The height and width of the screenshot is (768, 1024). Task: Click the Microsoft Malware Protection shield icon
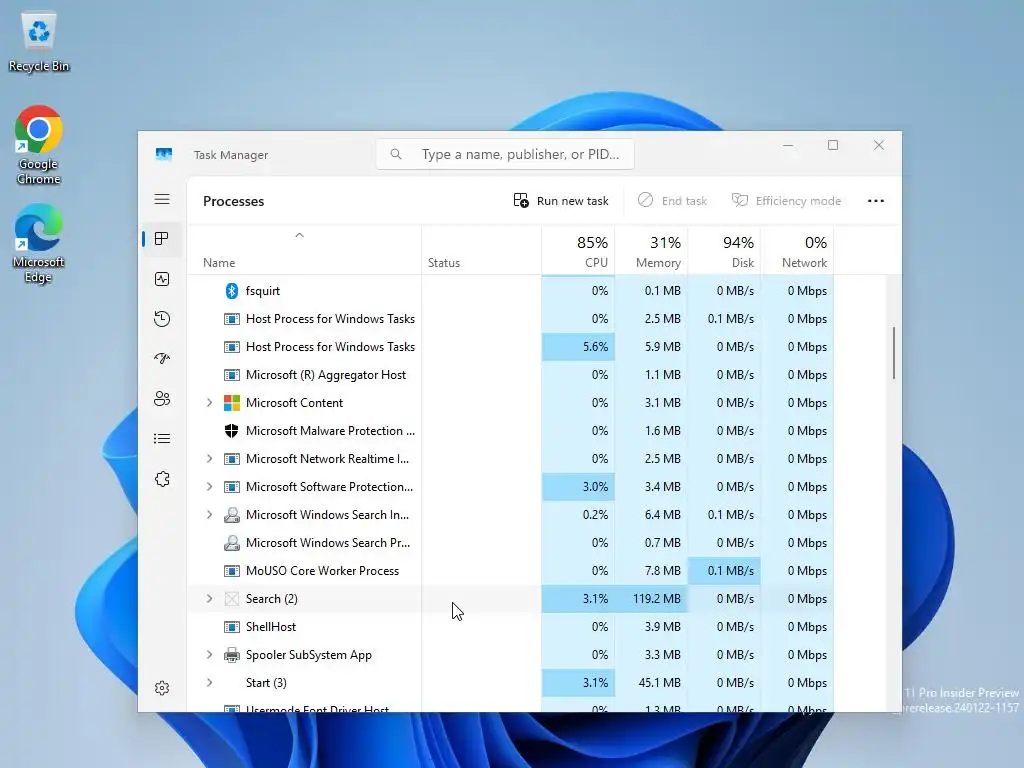231,431
